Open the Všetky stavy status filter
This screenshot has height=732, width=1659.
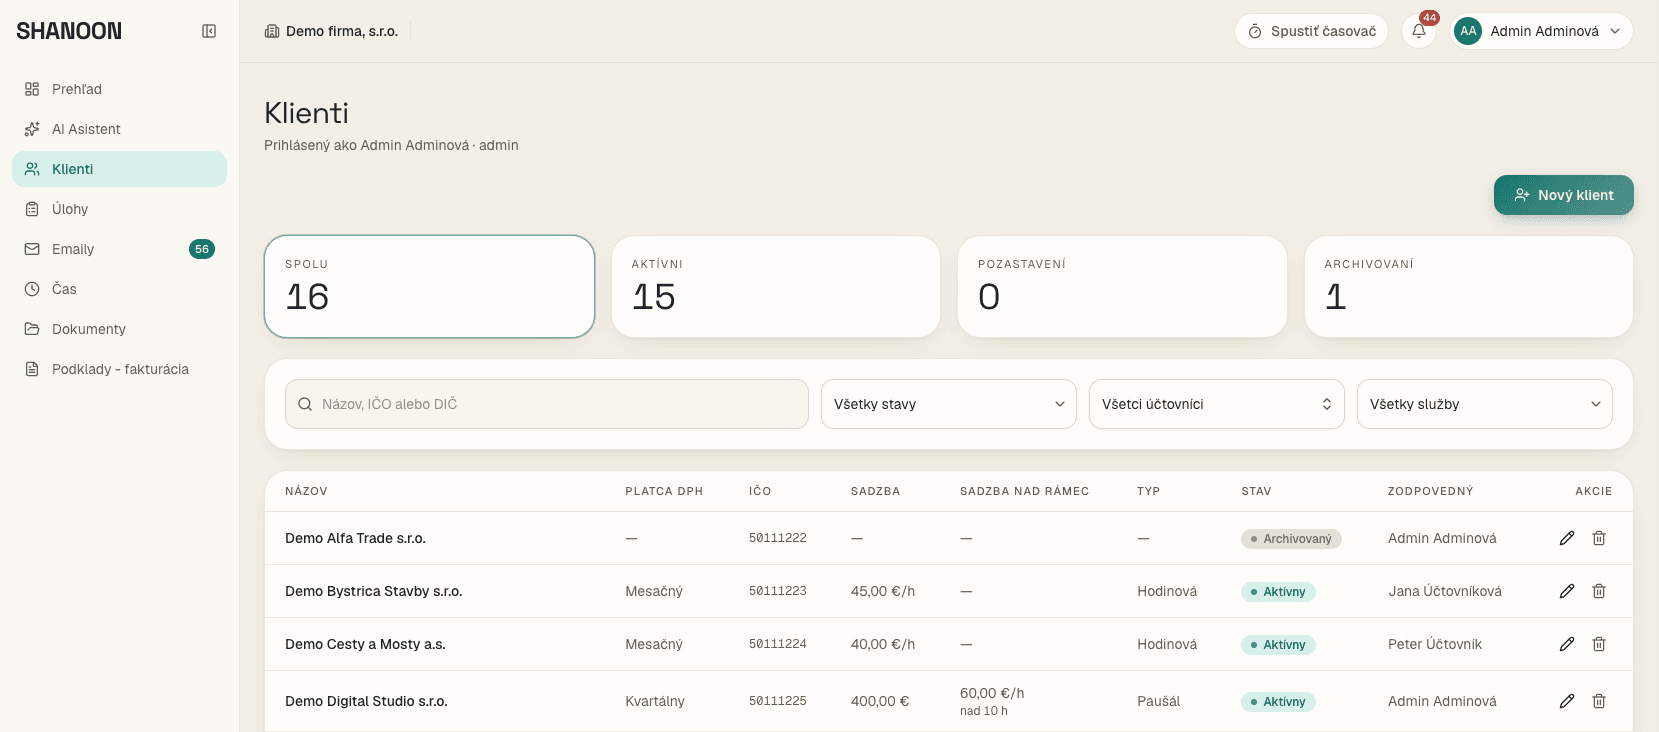coord(949,404)
